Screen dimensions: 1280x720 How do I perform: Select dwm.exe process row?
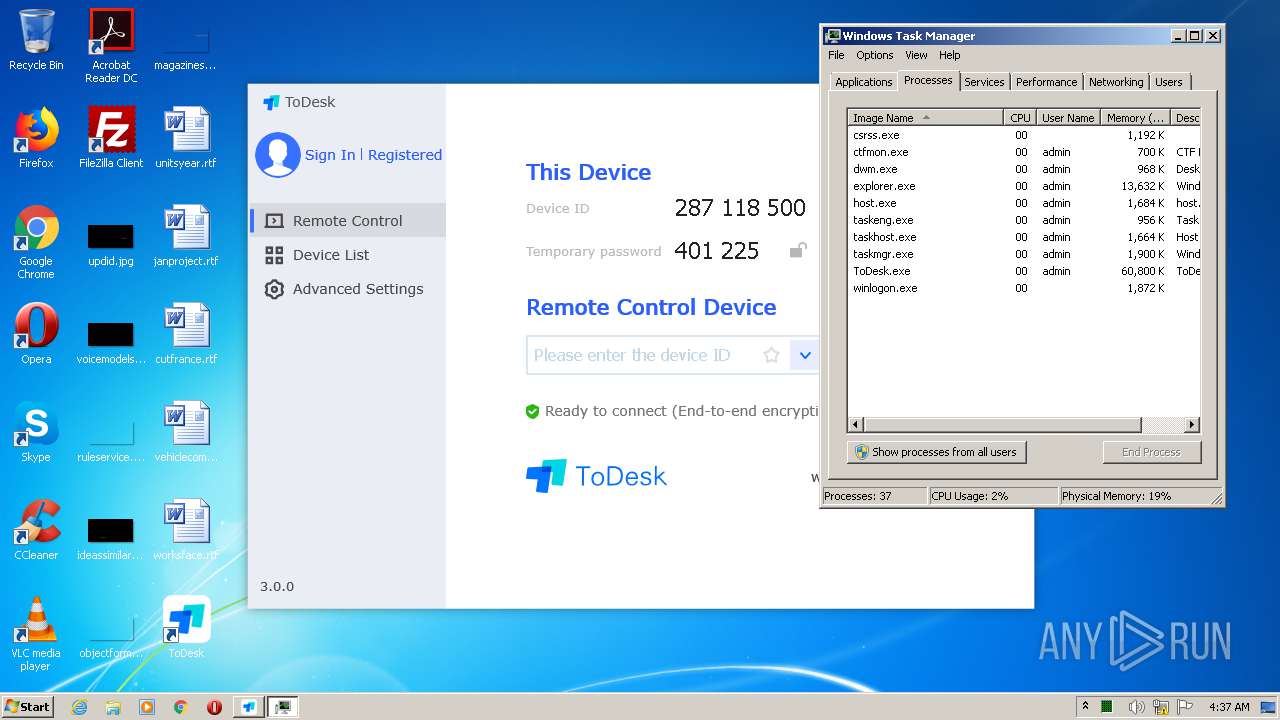[1024, 169]
